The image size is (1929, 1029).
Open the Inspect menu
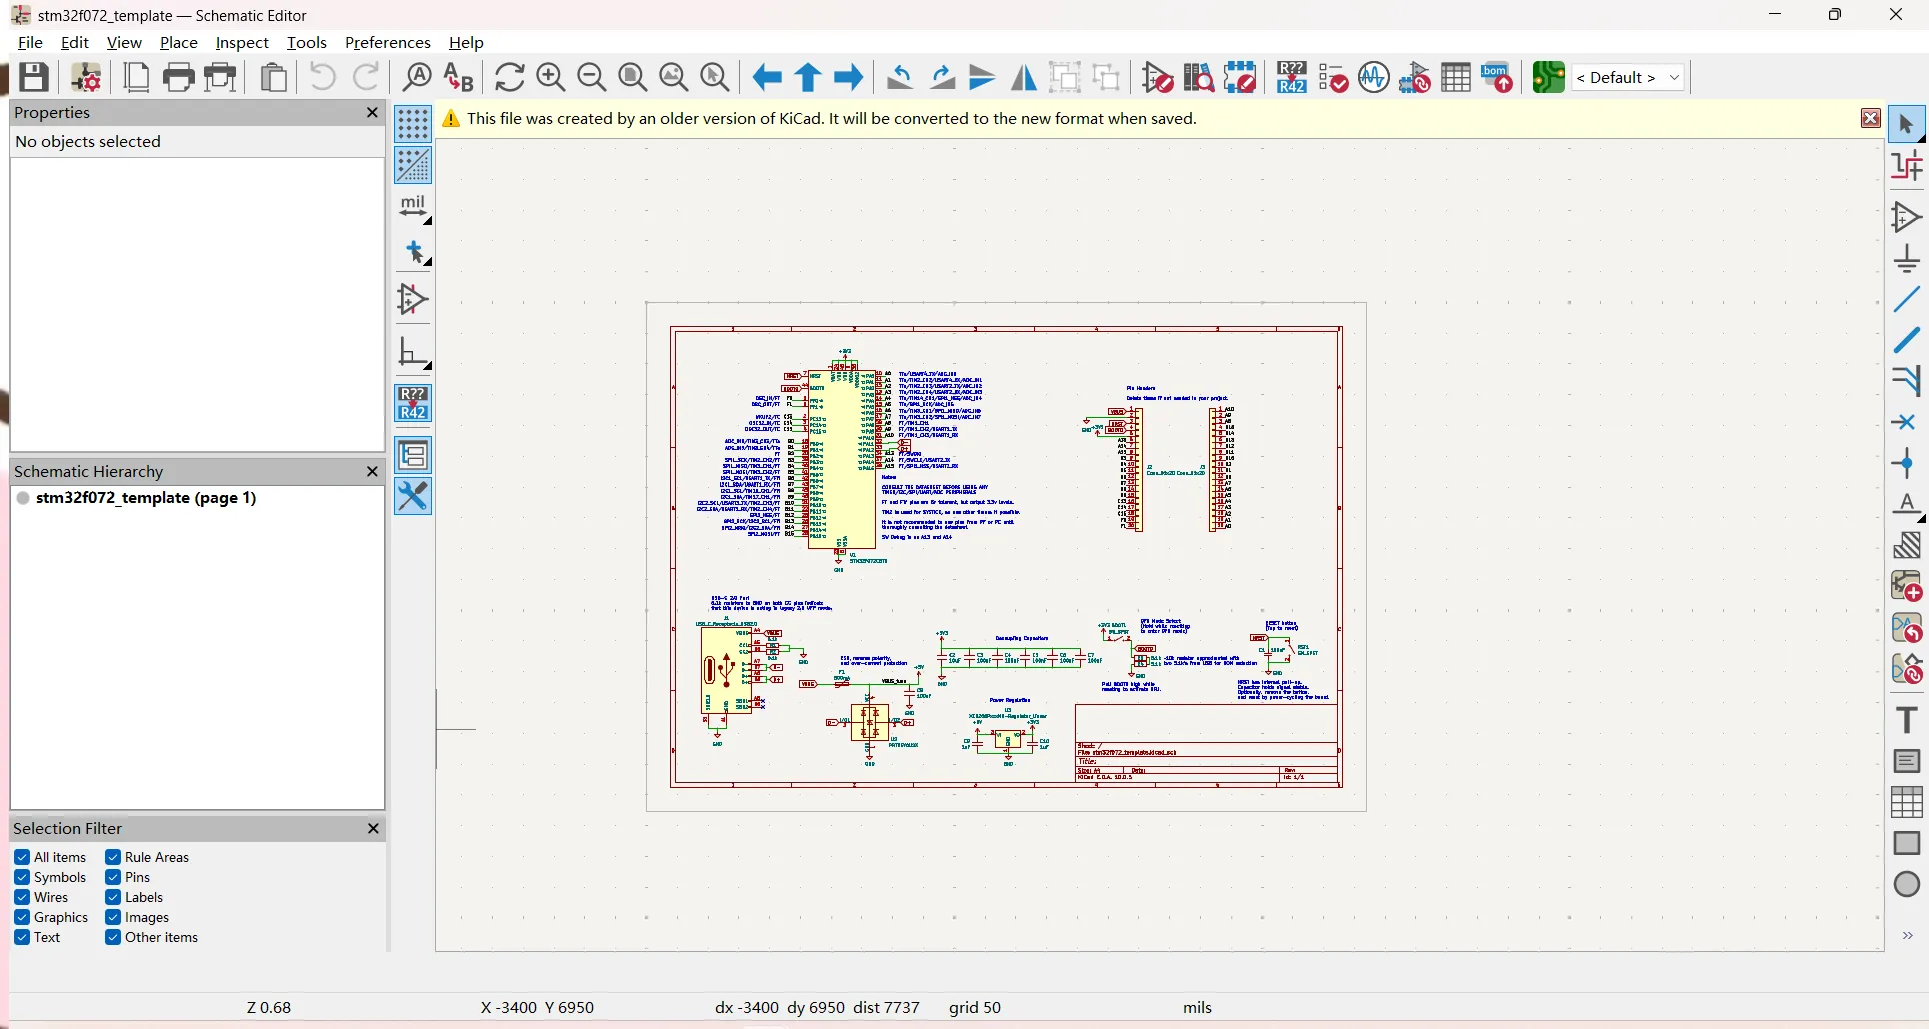point(242,42)
